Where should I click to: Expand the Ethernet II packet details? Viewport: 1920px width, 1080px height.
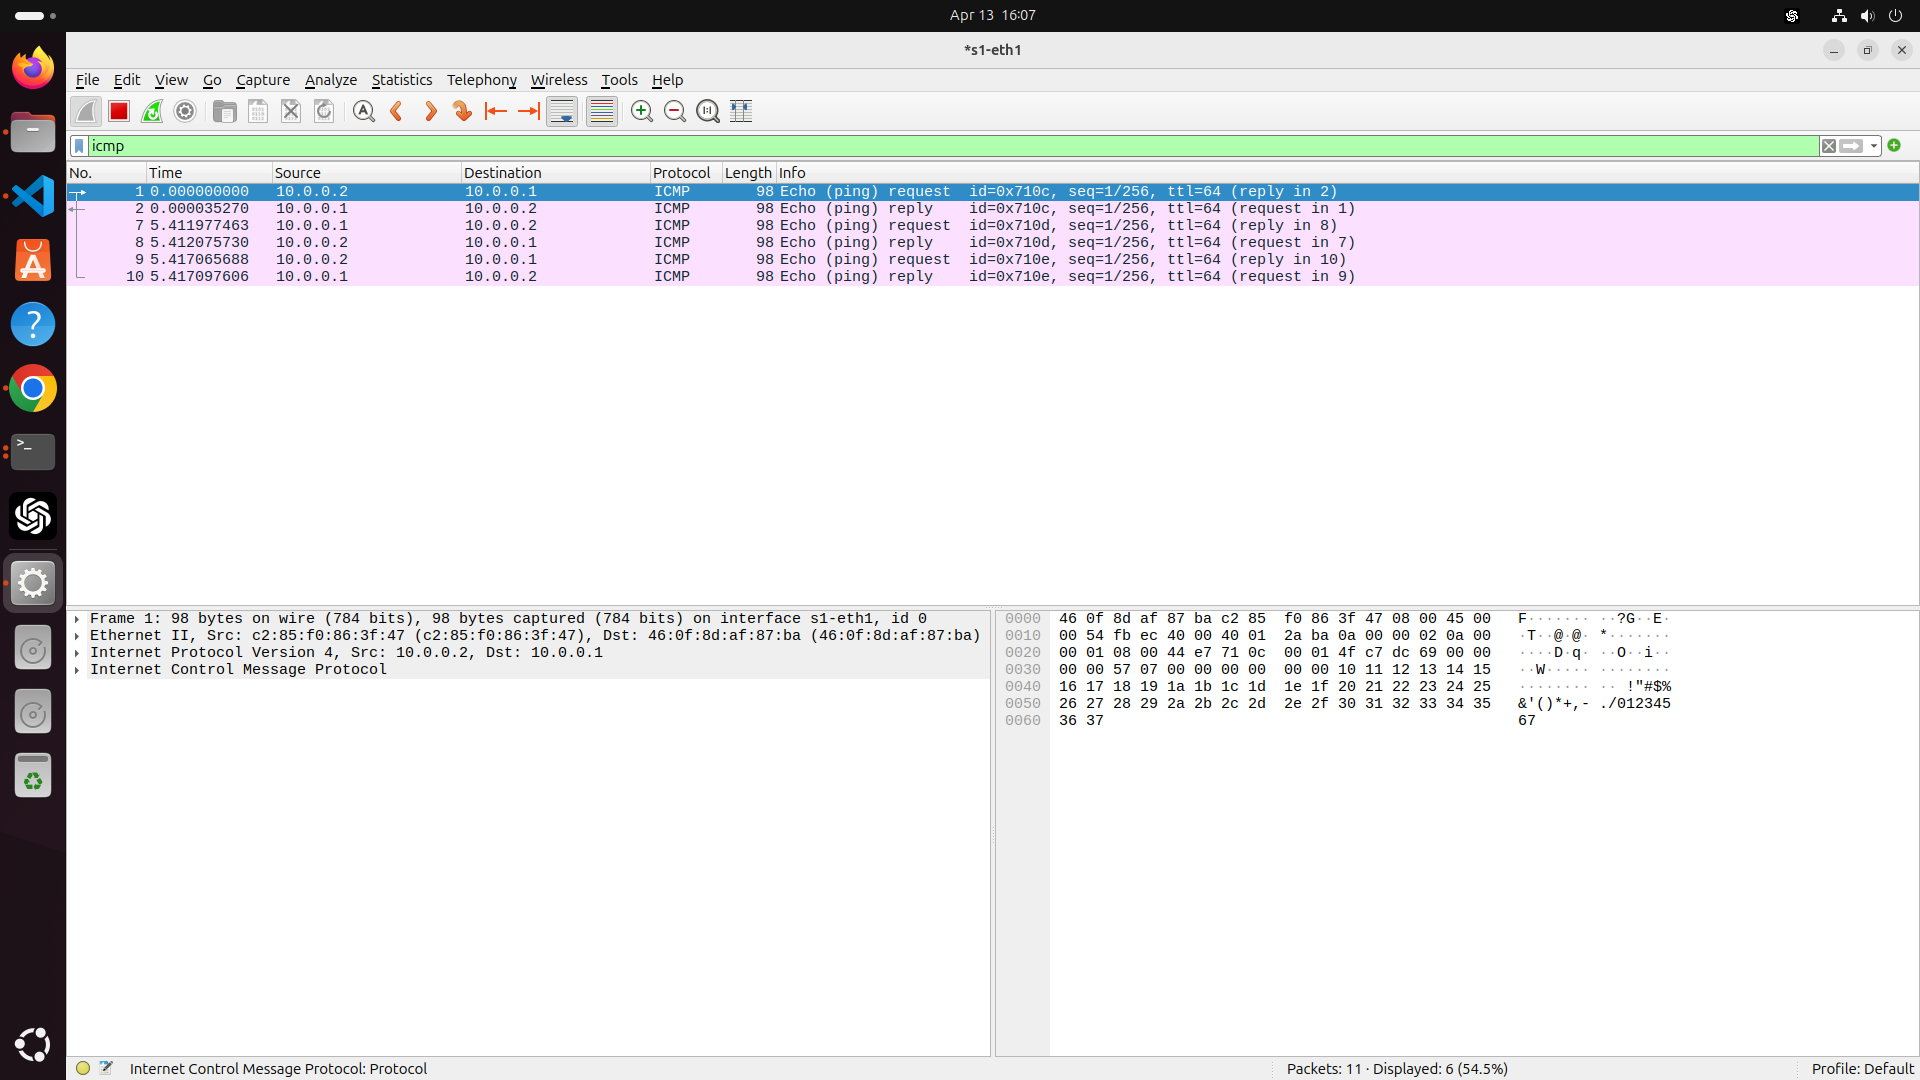pyautogui.click(x=77, y=635)
